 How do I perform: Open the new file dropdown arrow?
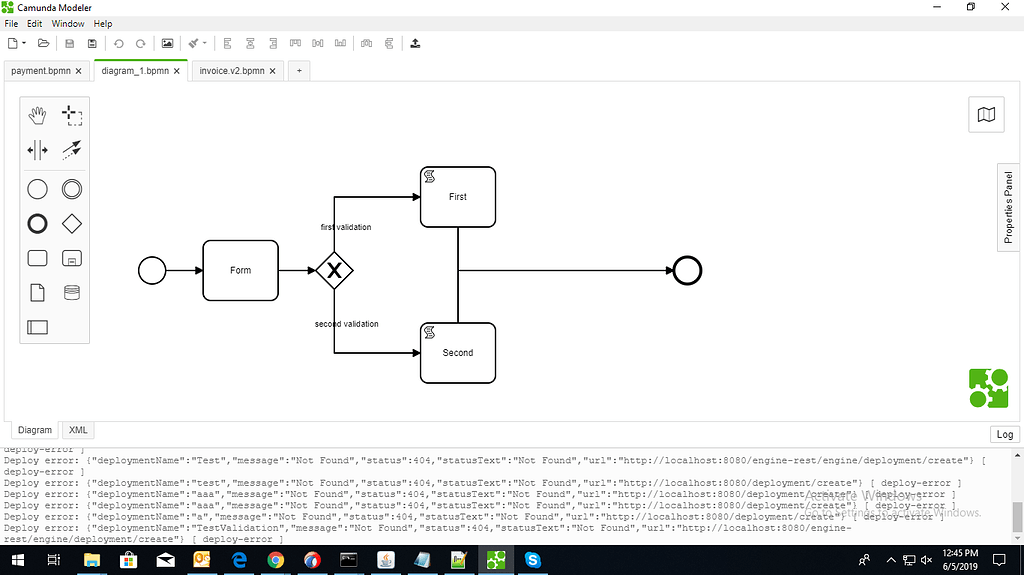pyautogui.click(x=25, y=43)
